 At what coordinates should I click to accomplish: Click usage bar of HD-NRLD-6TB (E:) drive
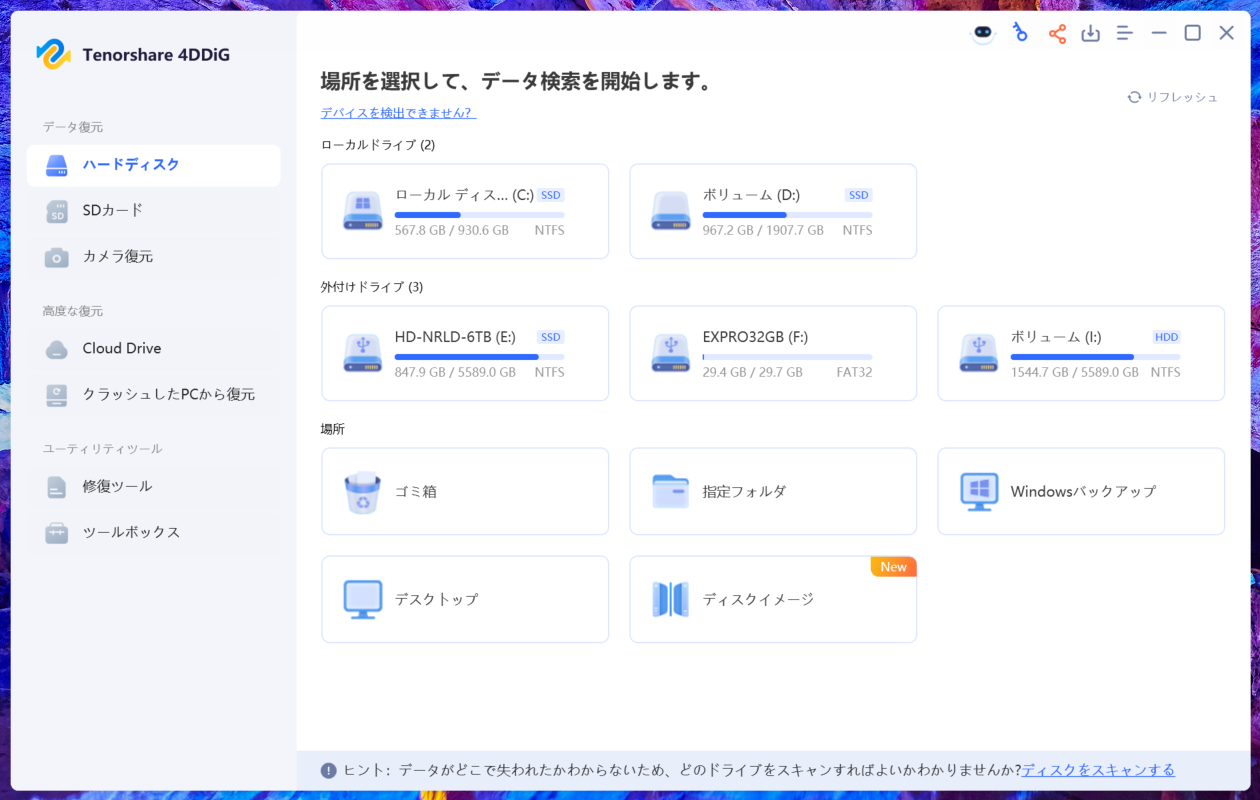click(x=479, y=357)
